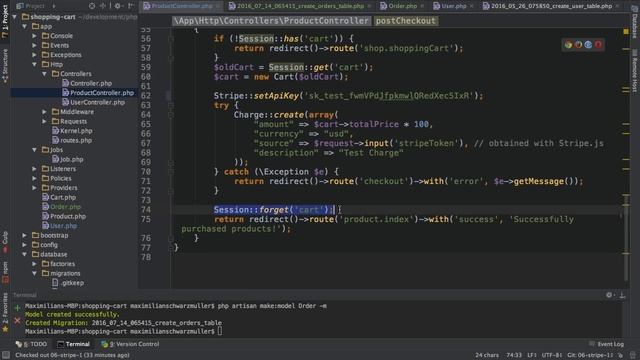Close the Order.php editor tab
Viewport: 640px width, 360px height.
tap(422, 6)
